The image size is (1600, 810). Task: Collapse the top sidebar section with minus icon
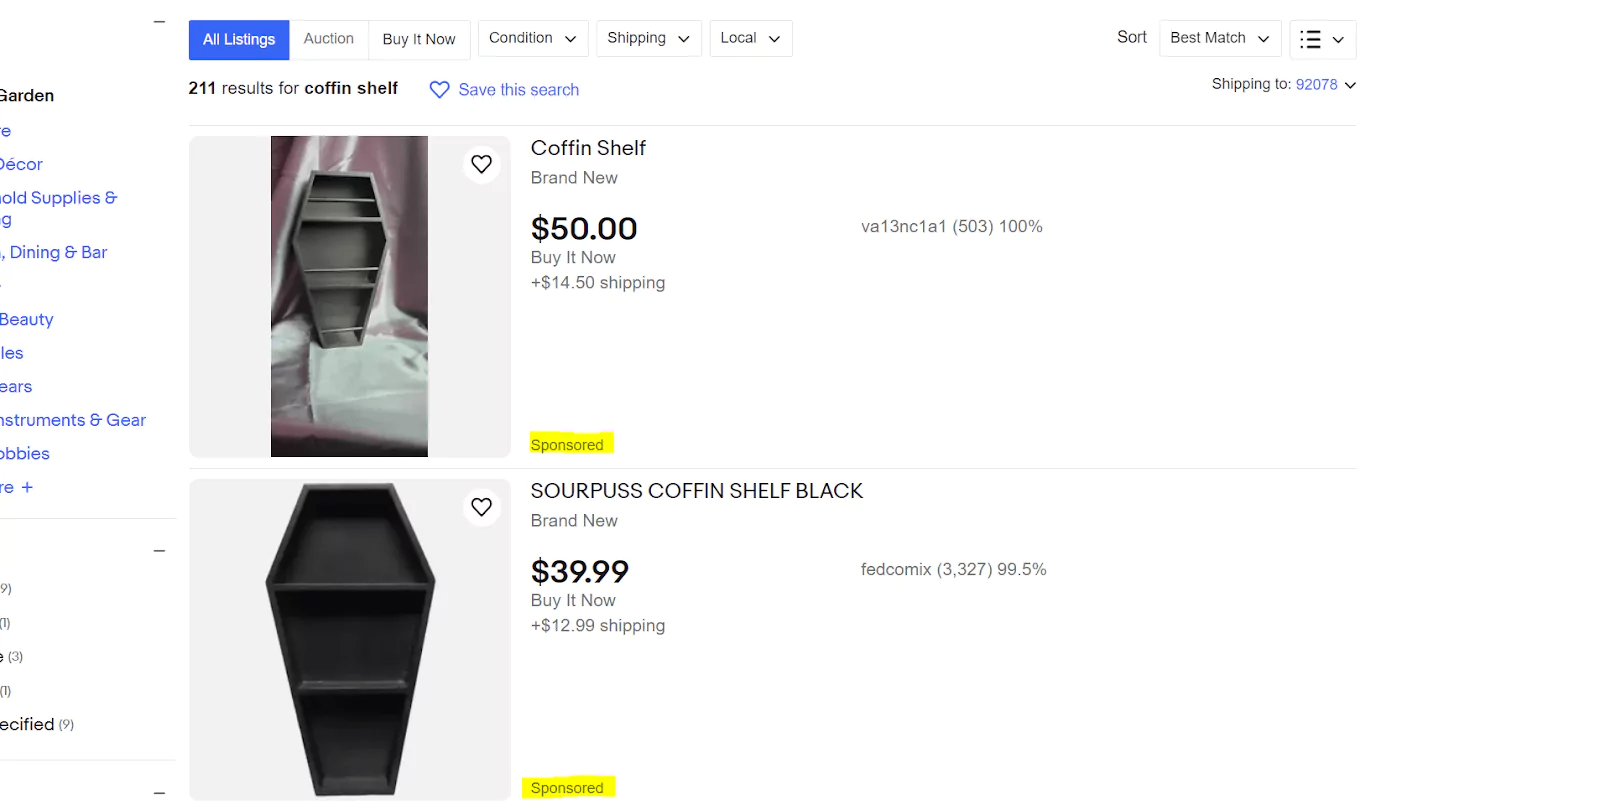159,21
